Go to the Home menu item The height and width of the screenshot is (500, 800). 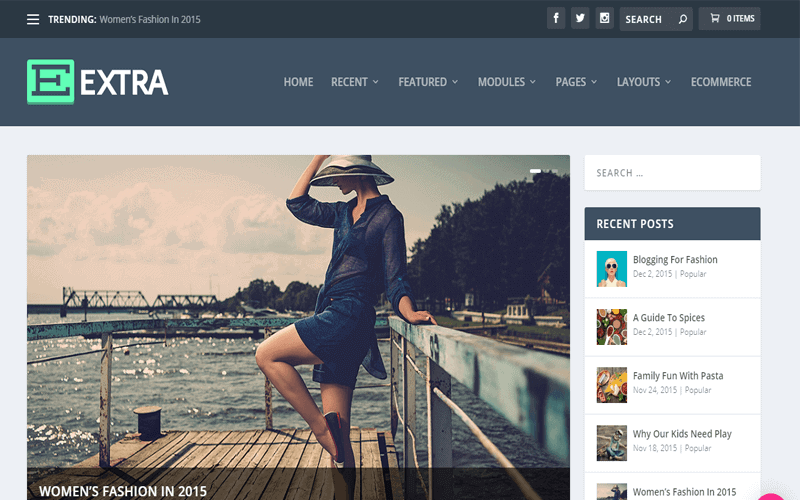(298, 82)
